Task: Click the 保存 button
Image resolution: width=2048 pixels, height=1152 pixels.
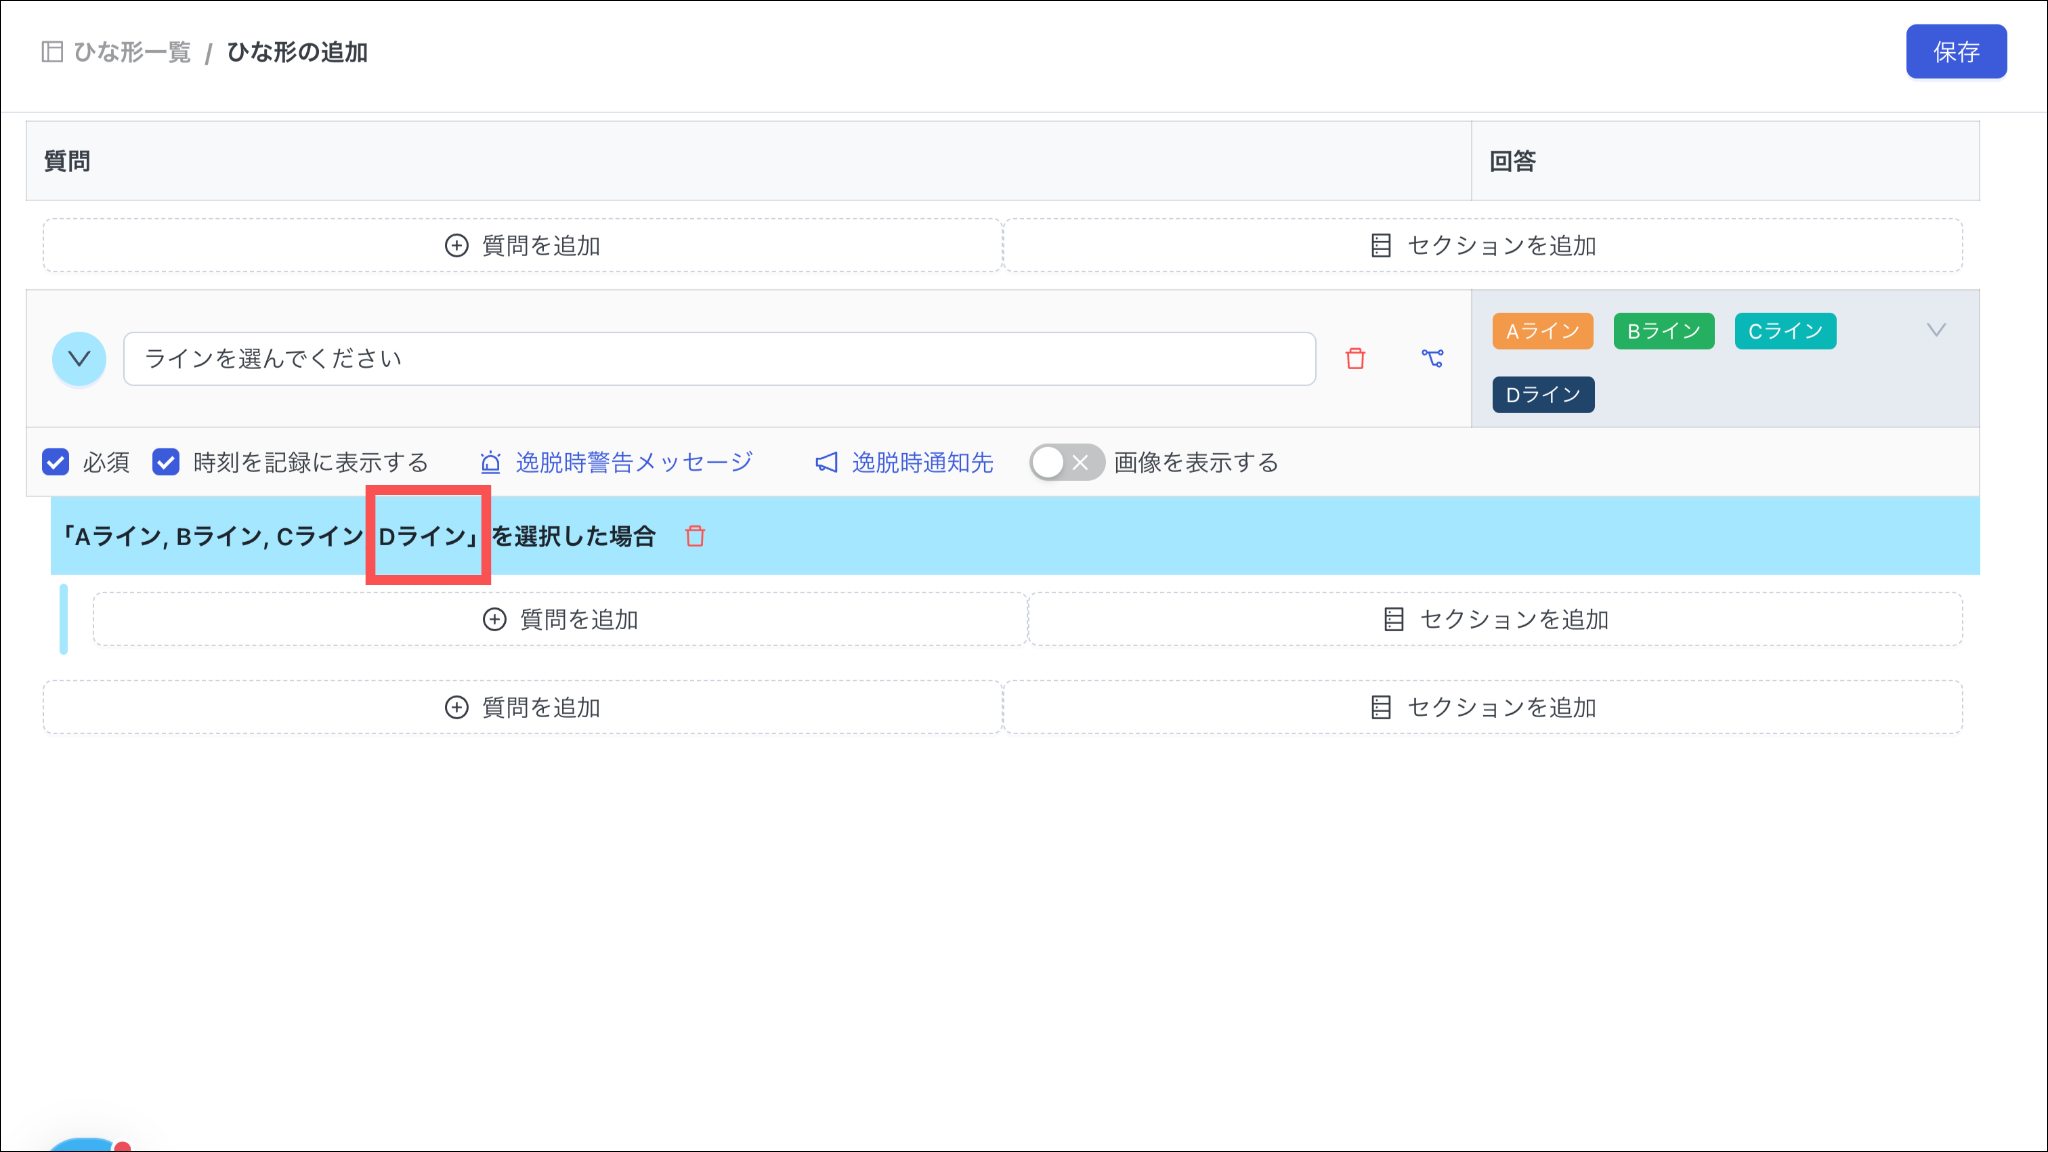Action: pos(1955,52)
